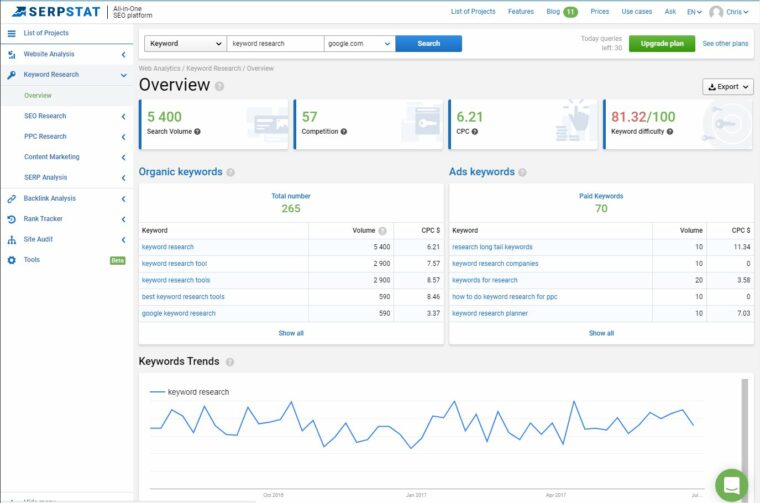The image size is (760, 503).
Task: Click Show all under Ads keywords
Action: [x=601, y=333]
